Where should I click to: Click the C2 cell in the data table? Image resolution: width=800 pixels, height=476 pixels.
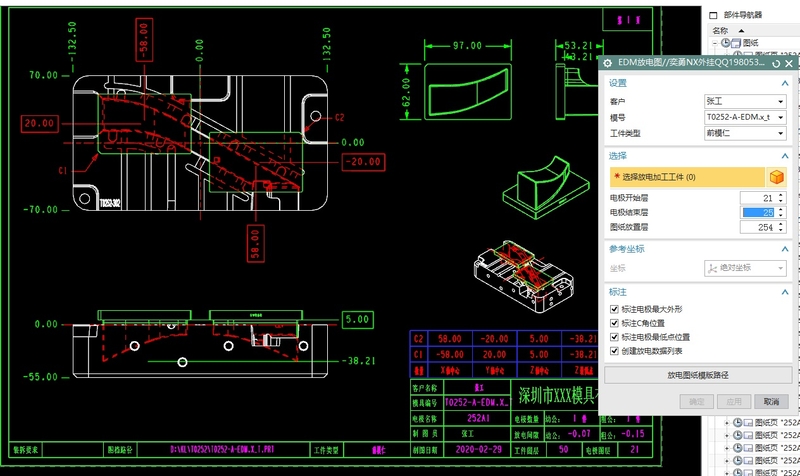(x=418, y=339)
